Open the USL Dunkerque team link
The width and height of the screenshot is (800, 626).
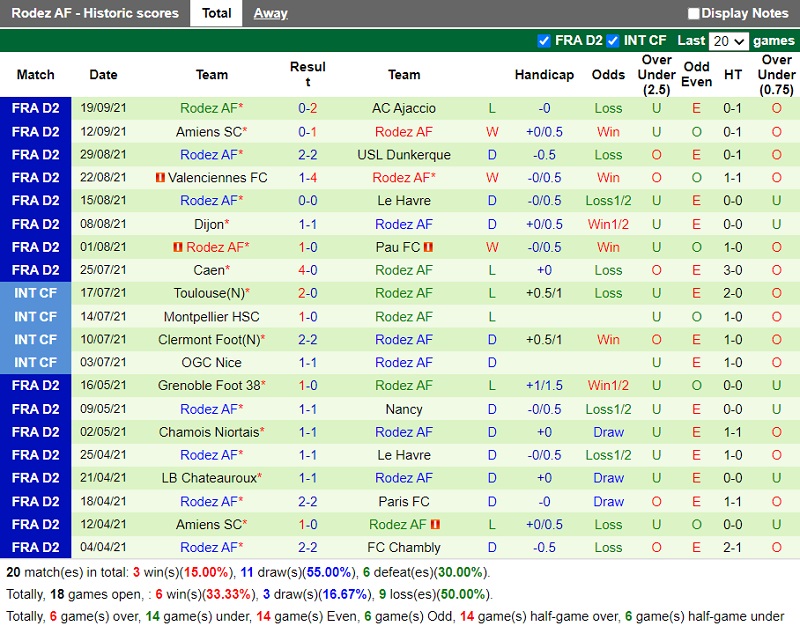point(404,155)
